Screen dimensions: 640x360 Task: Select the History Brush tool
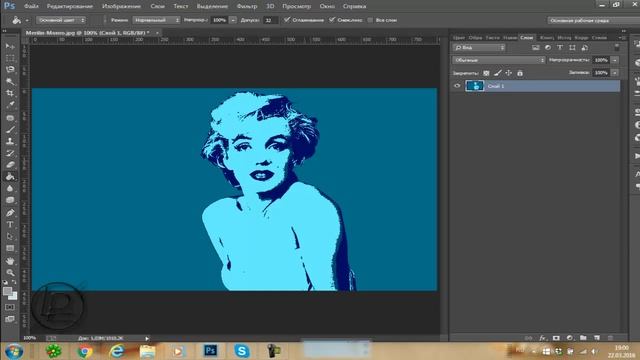pyautogui.click(x=10, y=153)
